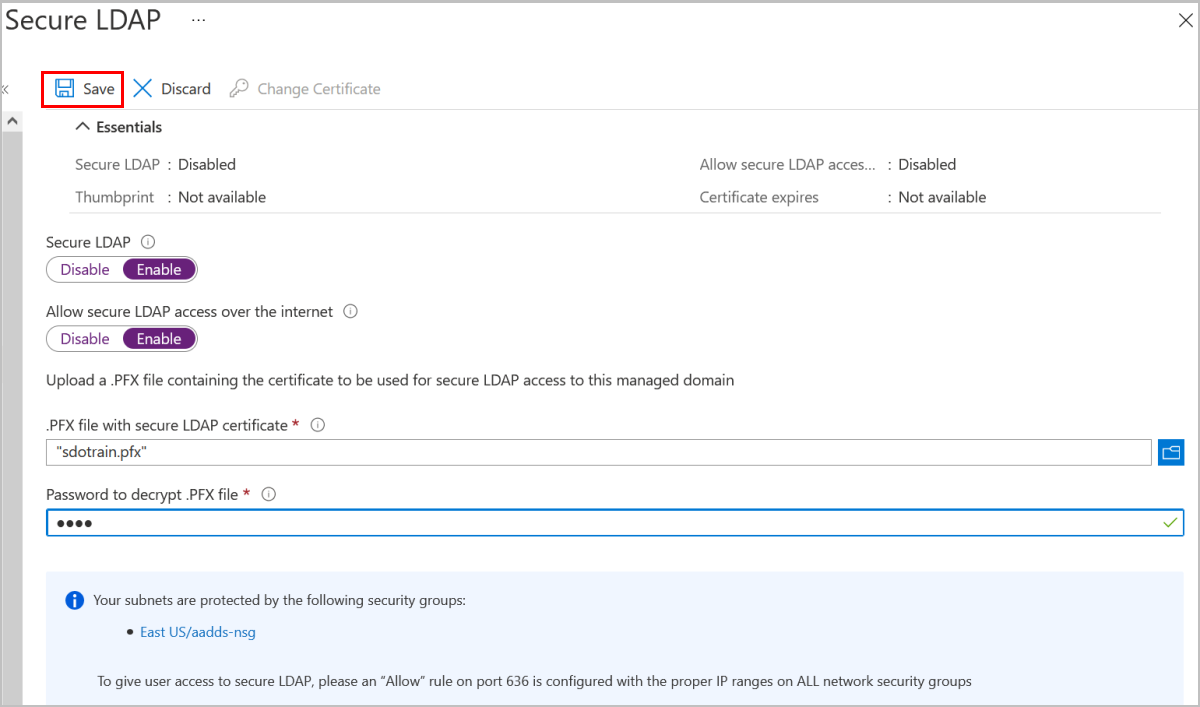Click the Certificate expires 'Not available' value
1200x707 pixels.
coord(942,197)
